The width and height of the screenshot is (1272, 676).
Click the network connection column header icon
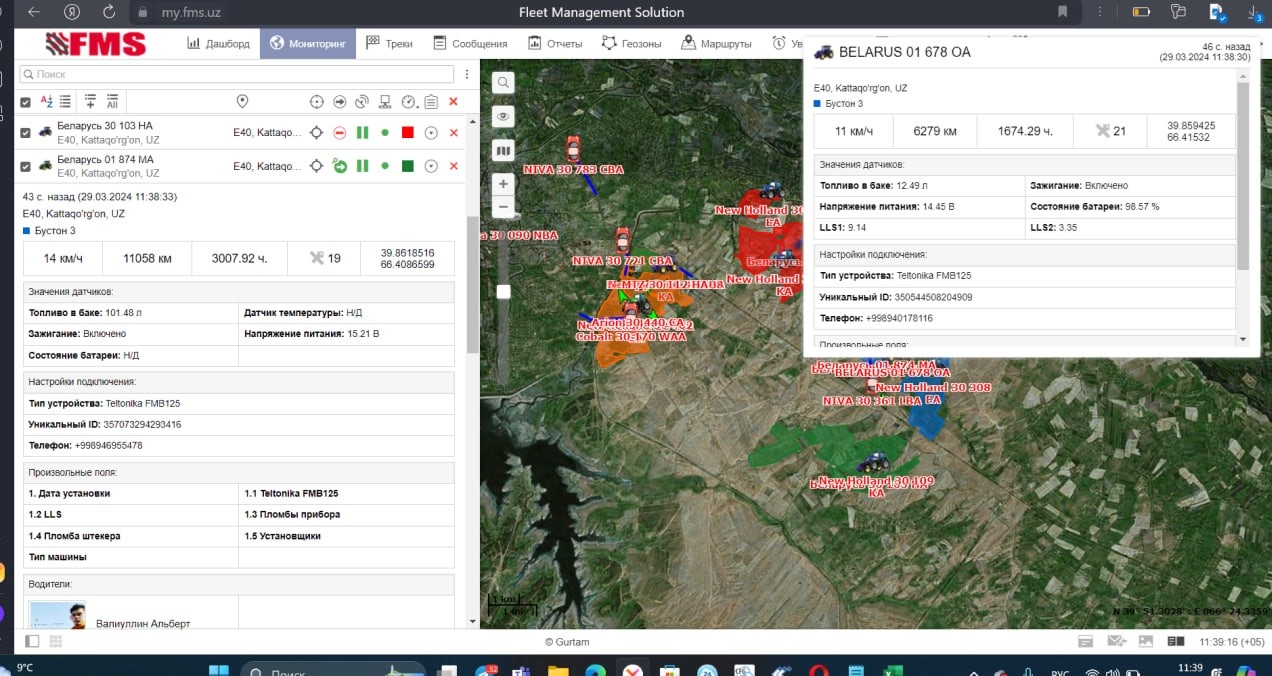[385, 102]
